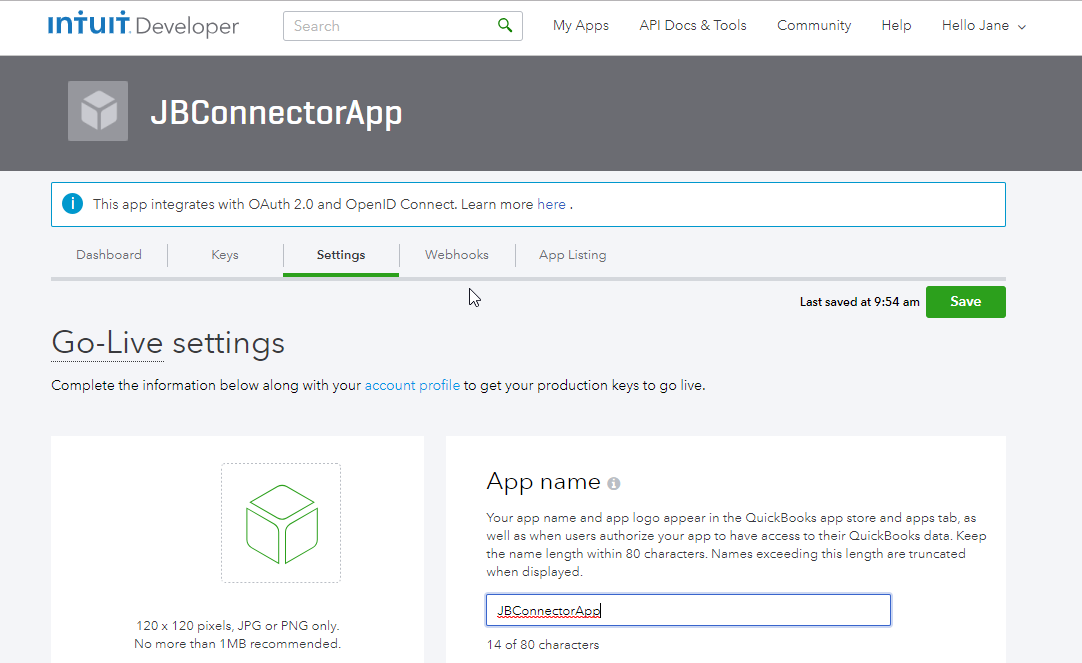Image resolution: width=1082 pixels, height=663 pixels.
Task: Open the App Listing tab
Action: pyautogui.click(x=572, y=255)
